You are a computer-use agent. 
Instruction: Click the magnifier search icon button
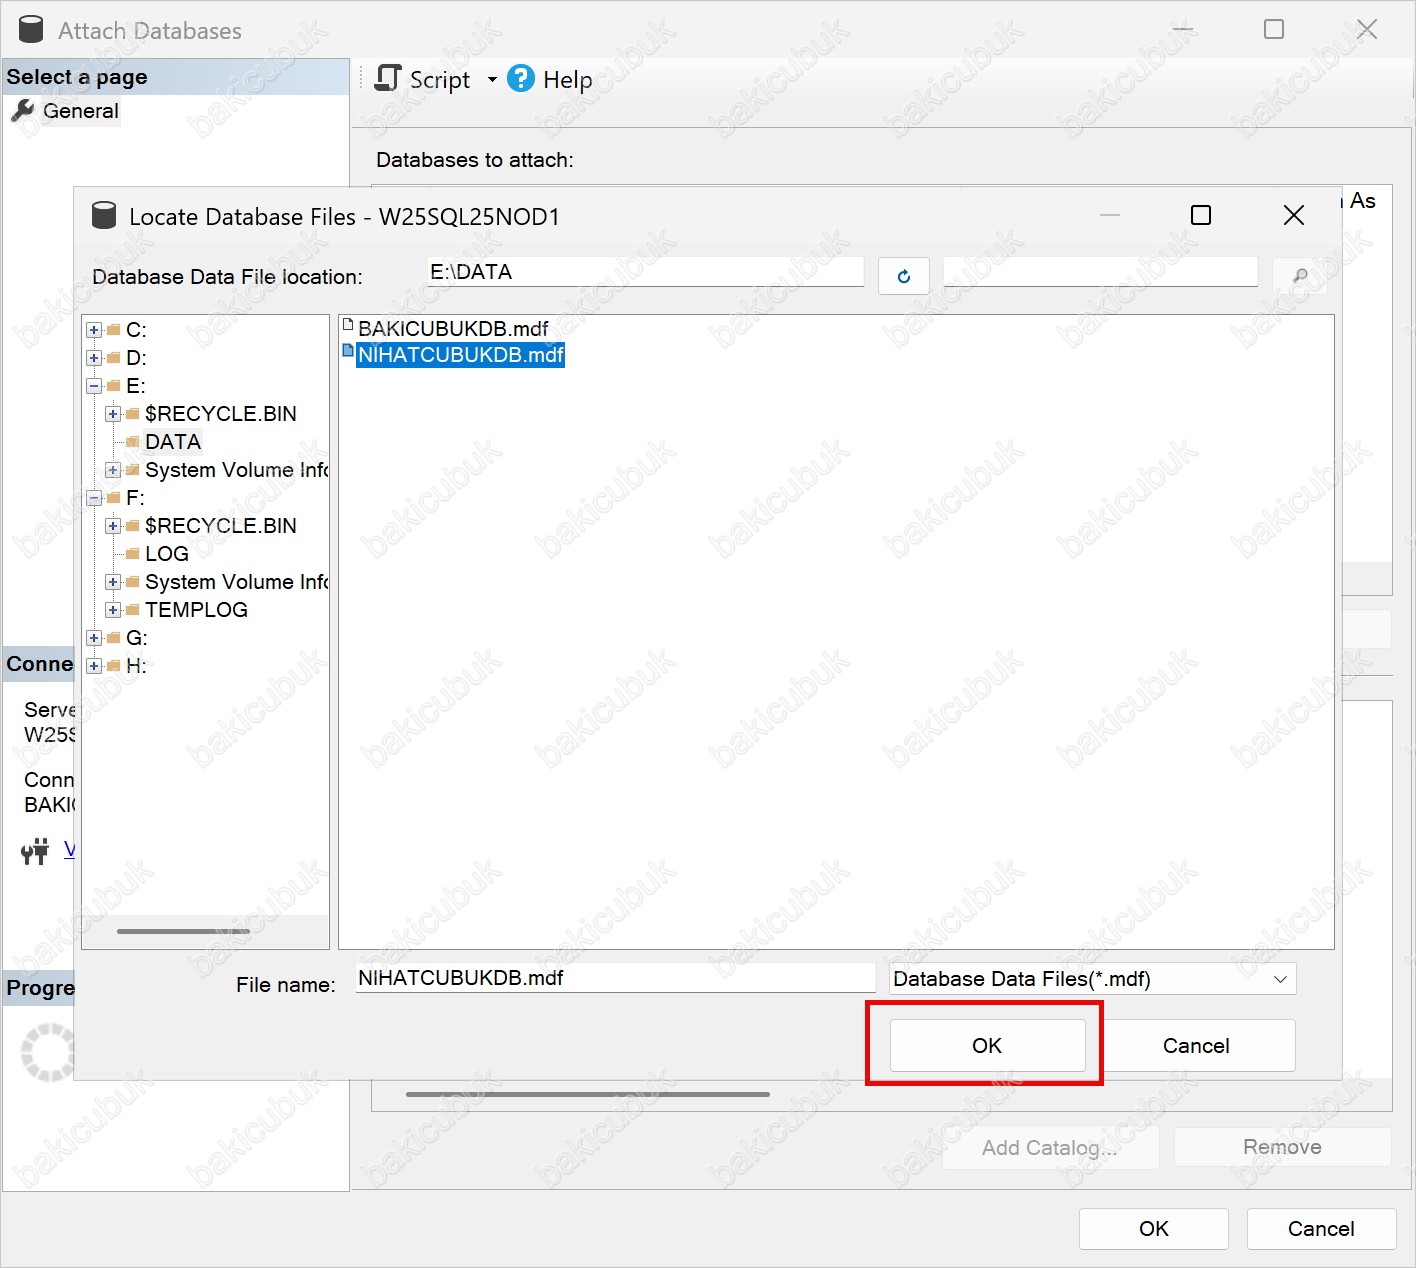point(1299,277)
